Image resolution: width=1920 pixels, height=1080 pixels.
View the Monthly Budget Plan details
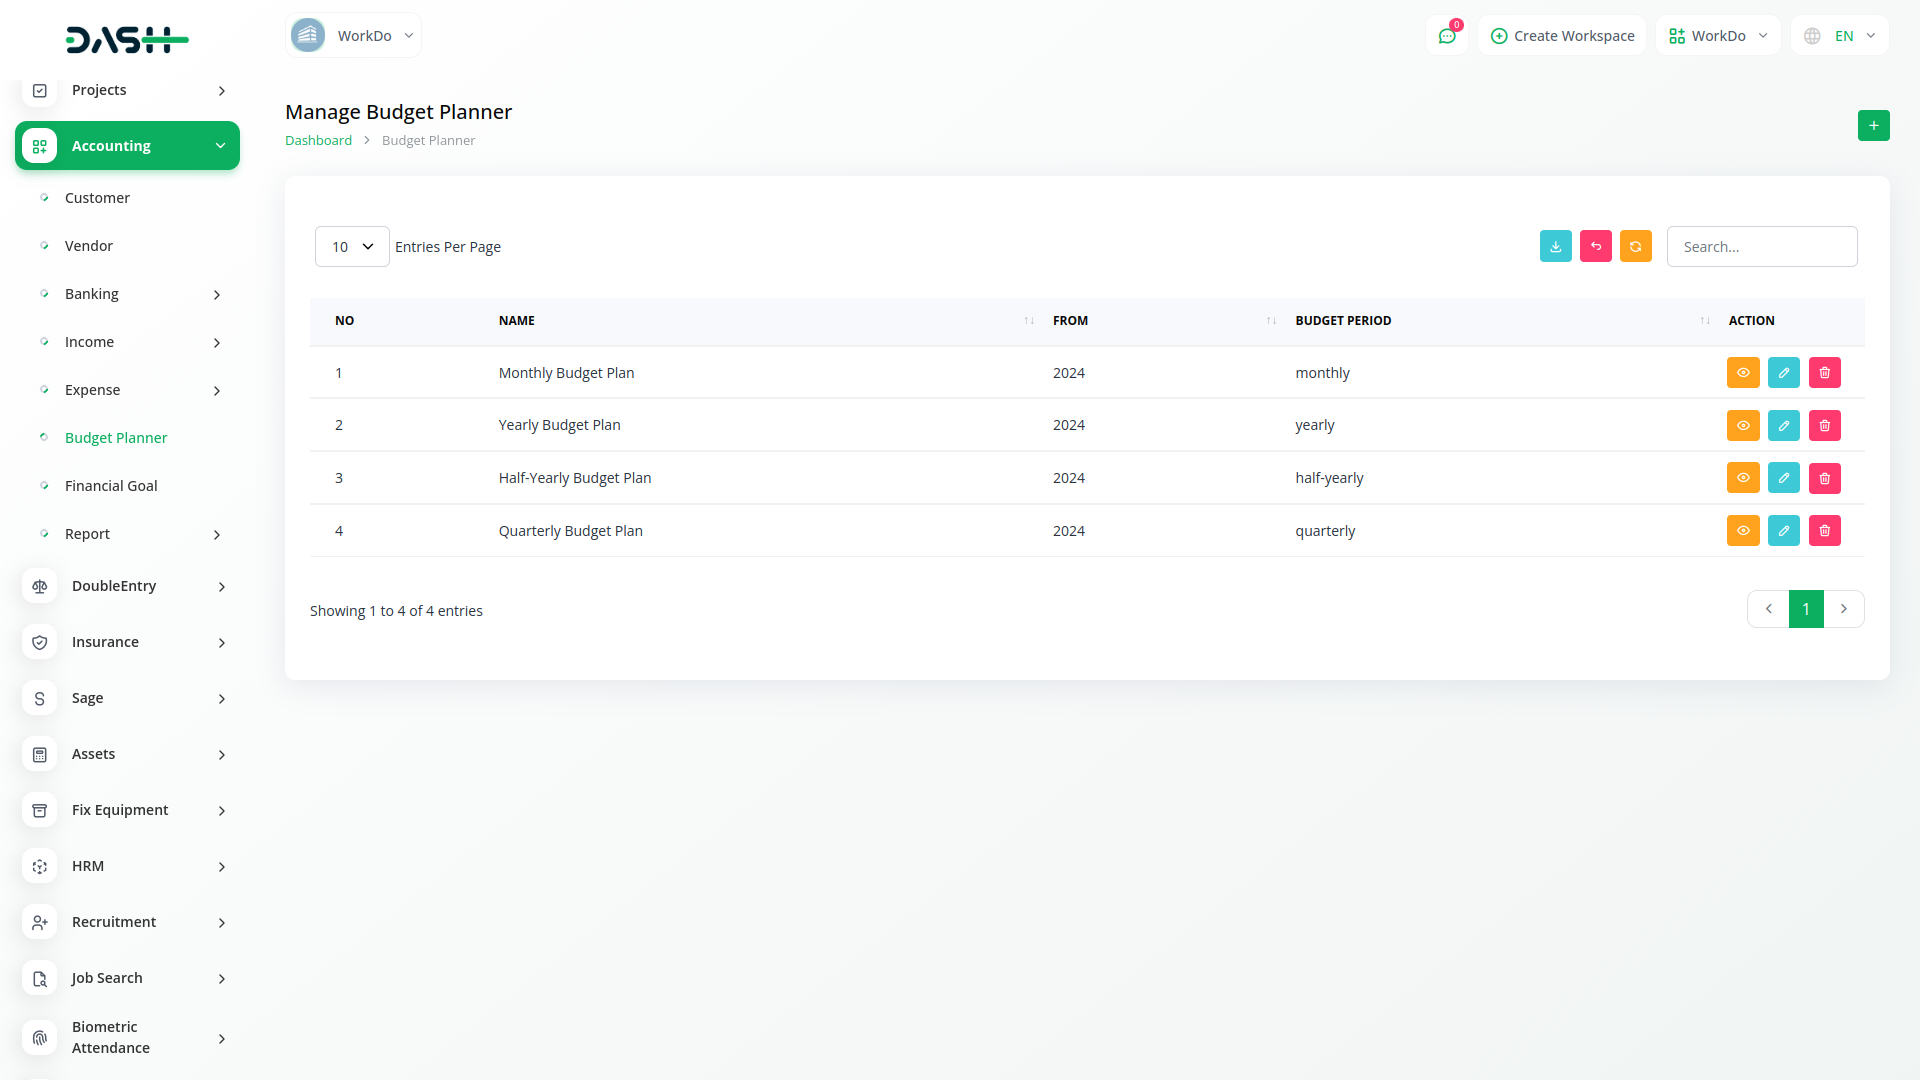click(1742, 373)
